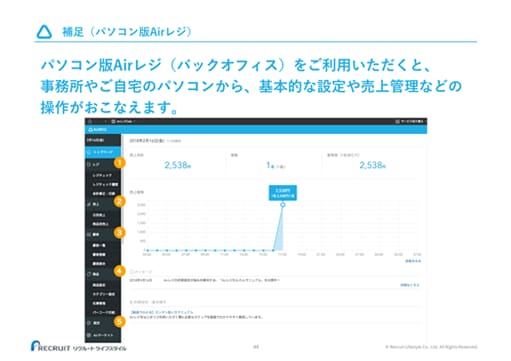Click the 顧客 section icon in sidebar
511x361 pixels.
click(89, 234)
